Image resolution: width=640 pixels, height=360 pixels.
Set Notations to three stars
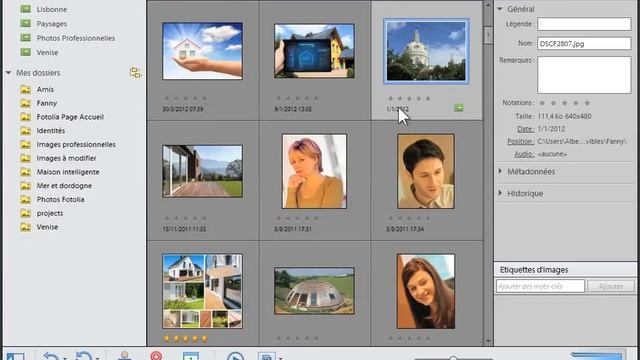point(564,103)
